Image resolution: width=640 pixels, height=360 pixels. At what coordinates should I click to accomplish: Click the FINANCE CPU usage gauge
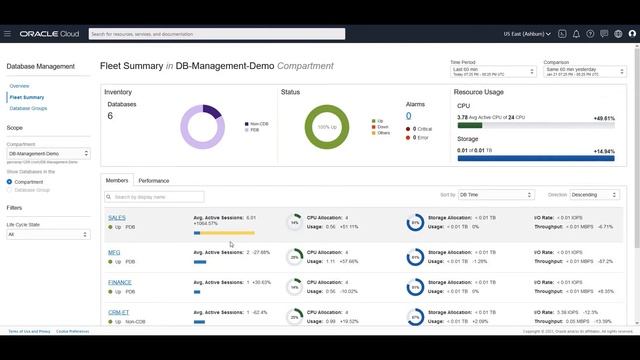[294, 287]
